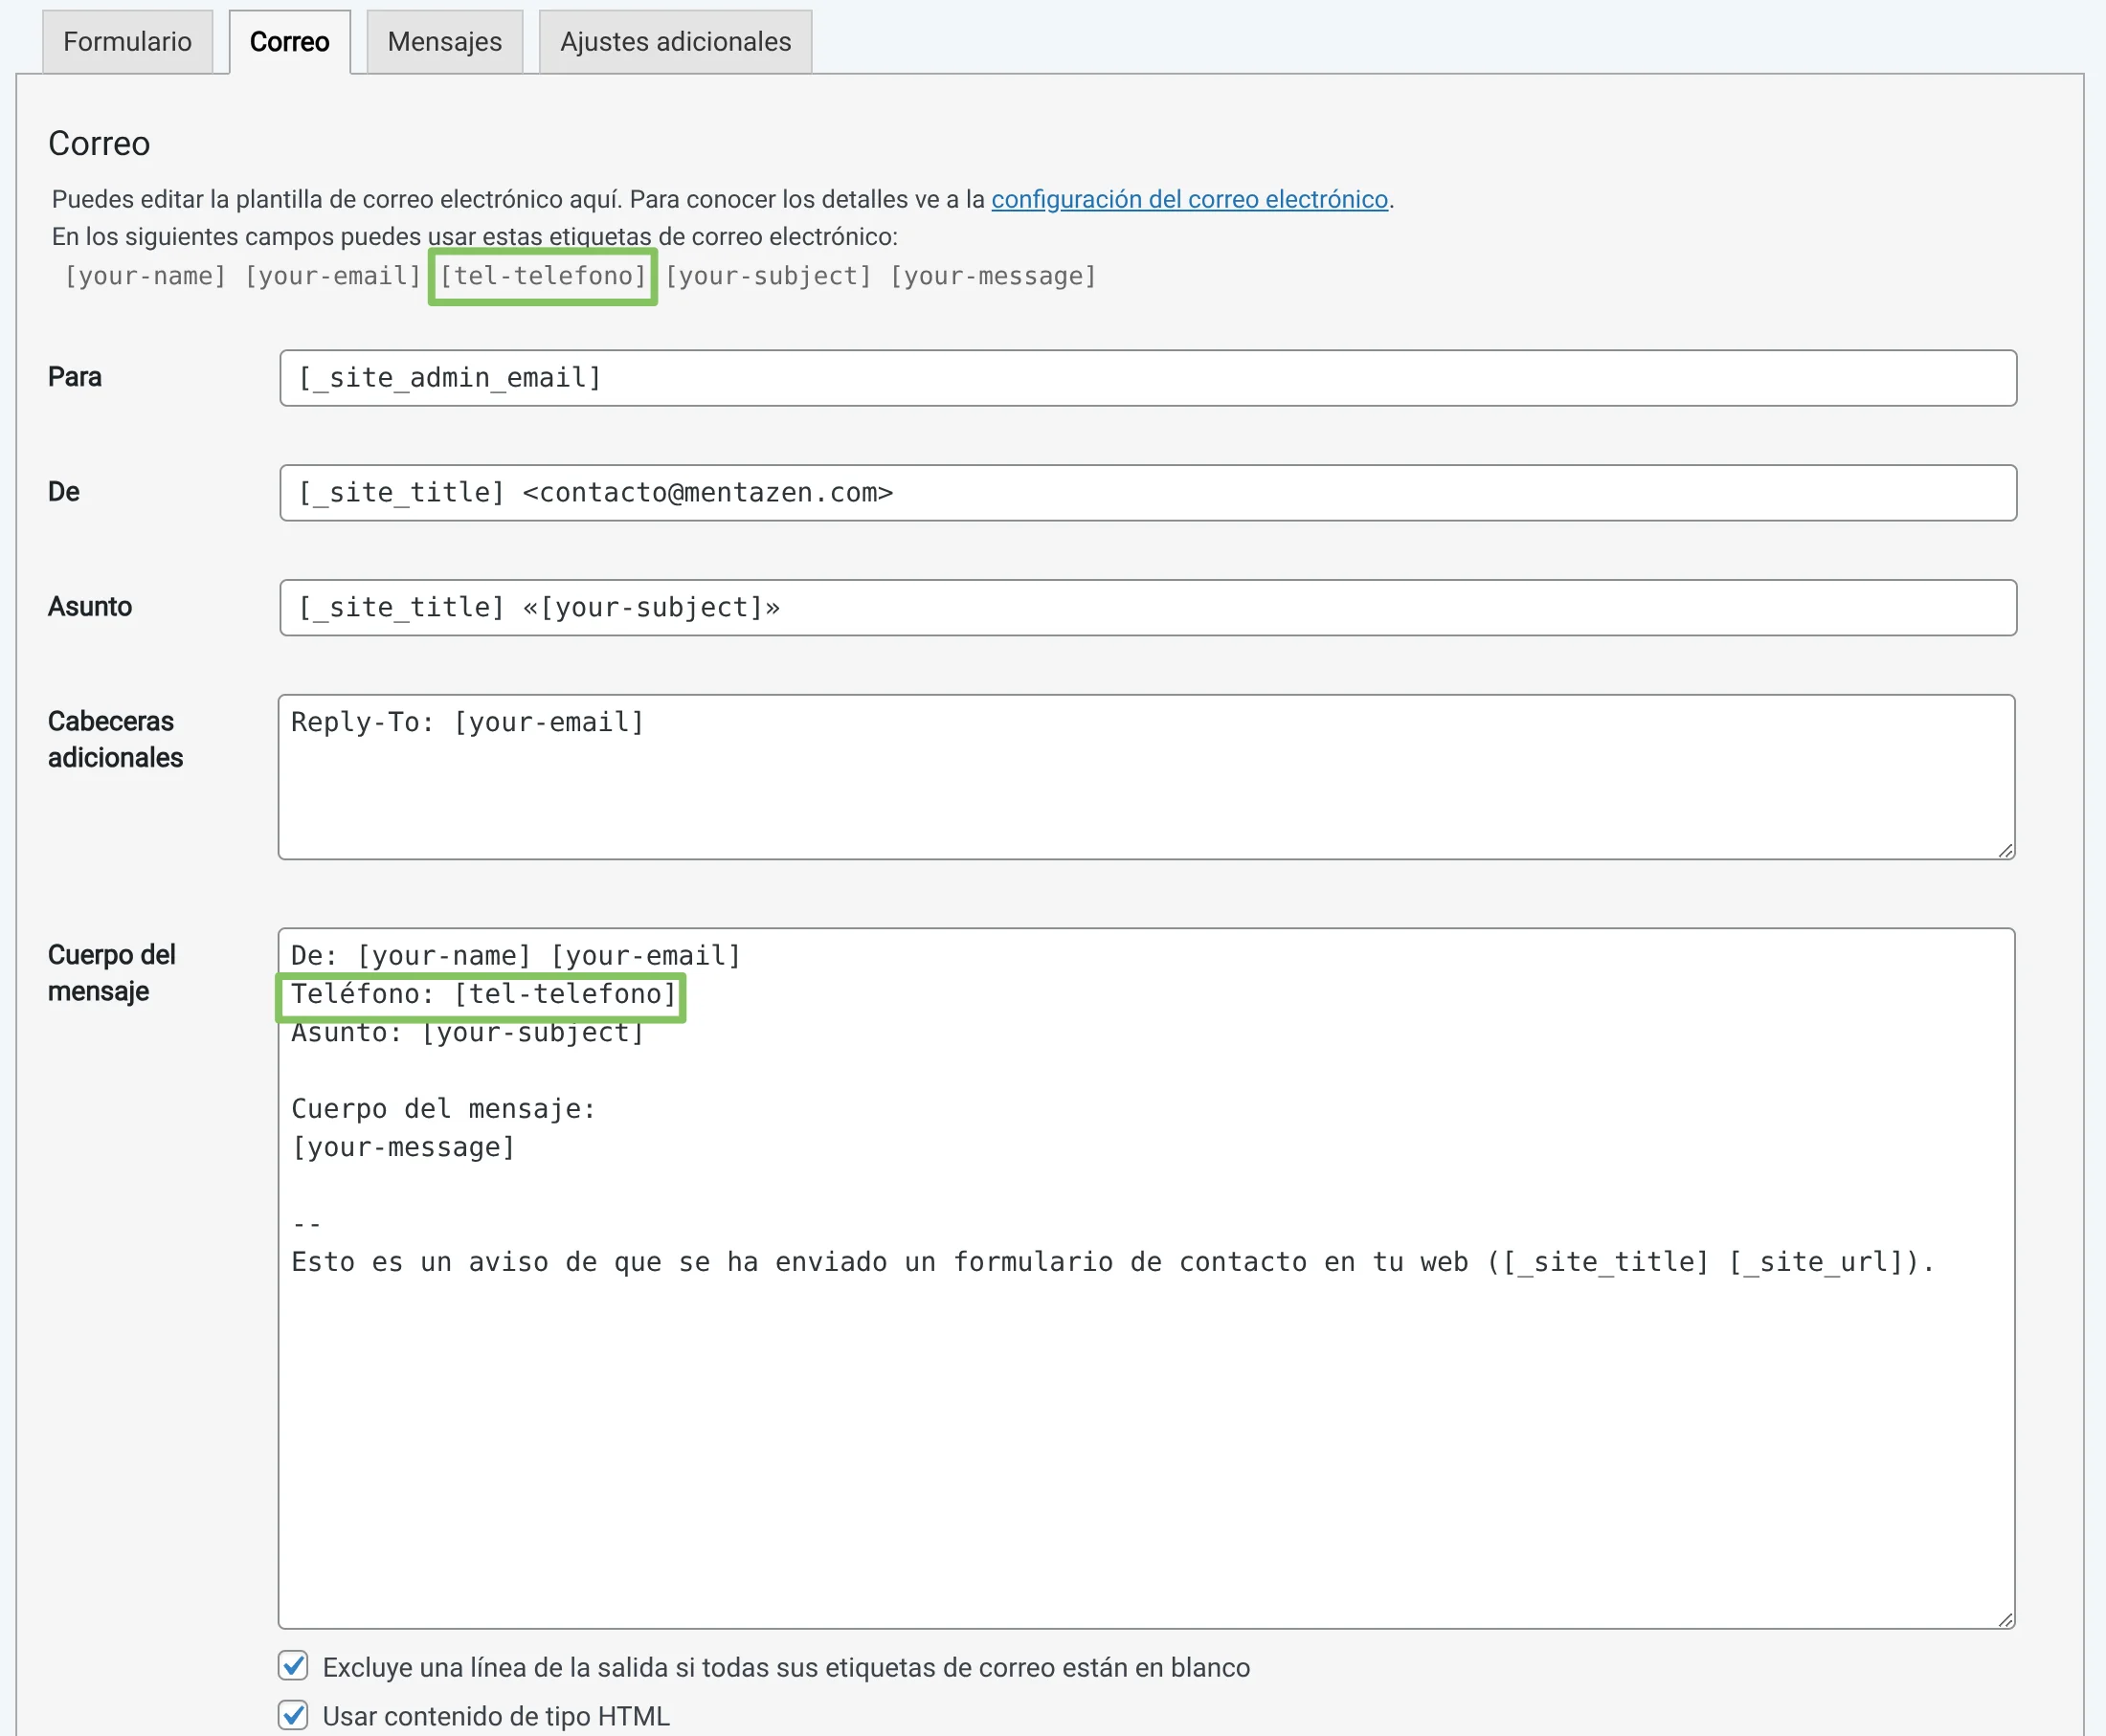Viewport: 2106px width, 1736px height.
Task: Grab Cuerpo del mensaje textarea resize handle
Action: click(2005, 1620)
